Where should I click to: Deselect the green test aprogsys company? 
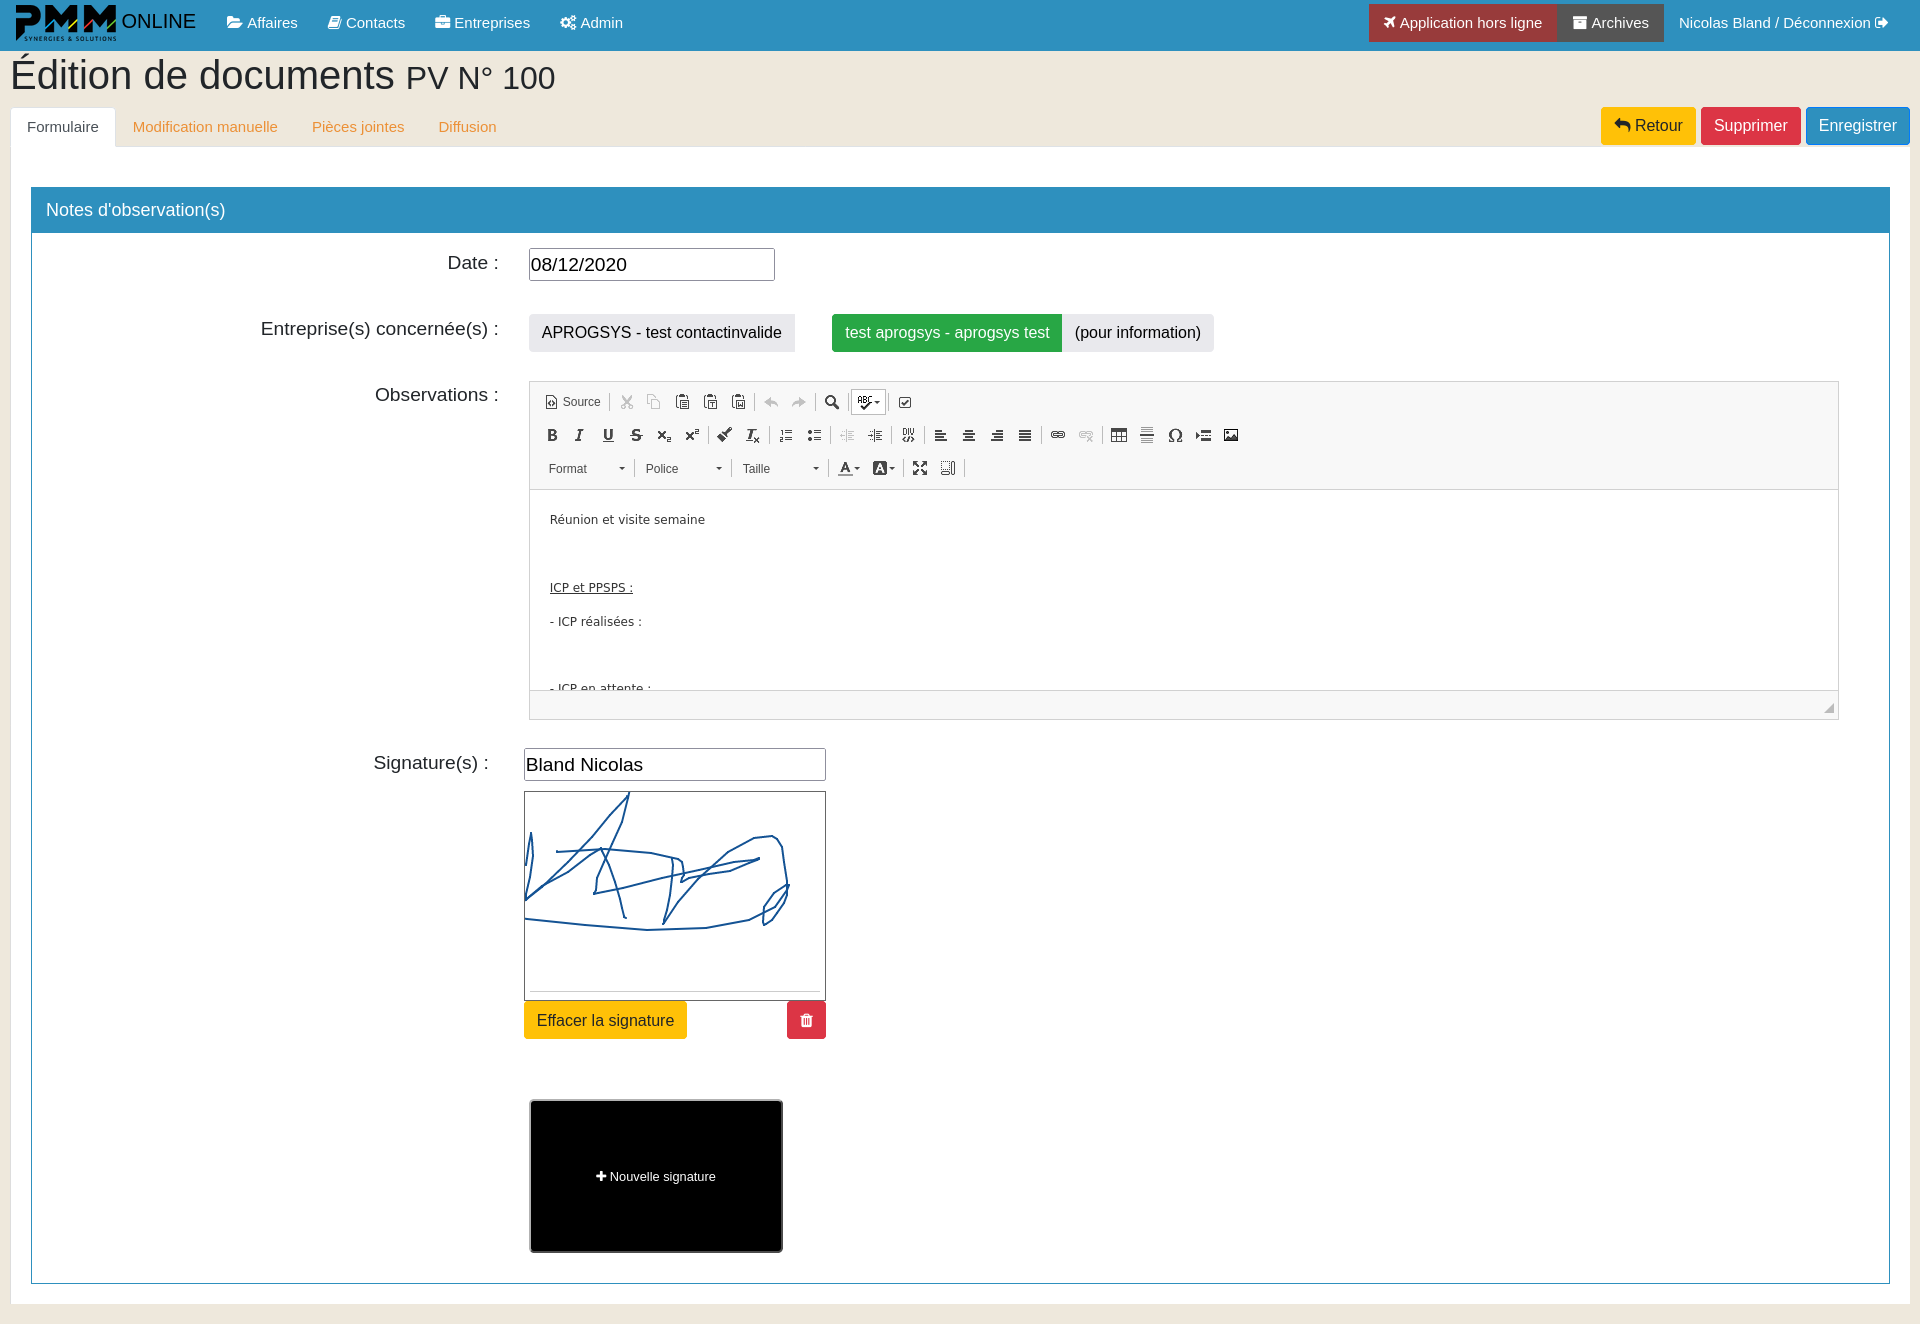pyautogui.click(x=946, y=332)
